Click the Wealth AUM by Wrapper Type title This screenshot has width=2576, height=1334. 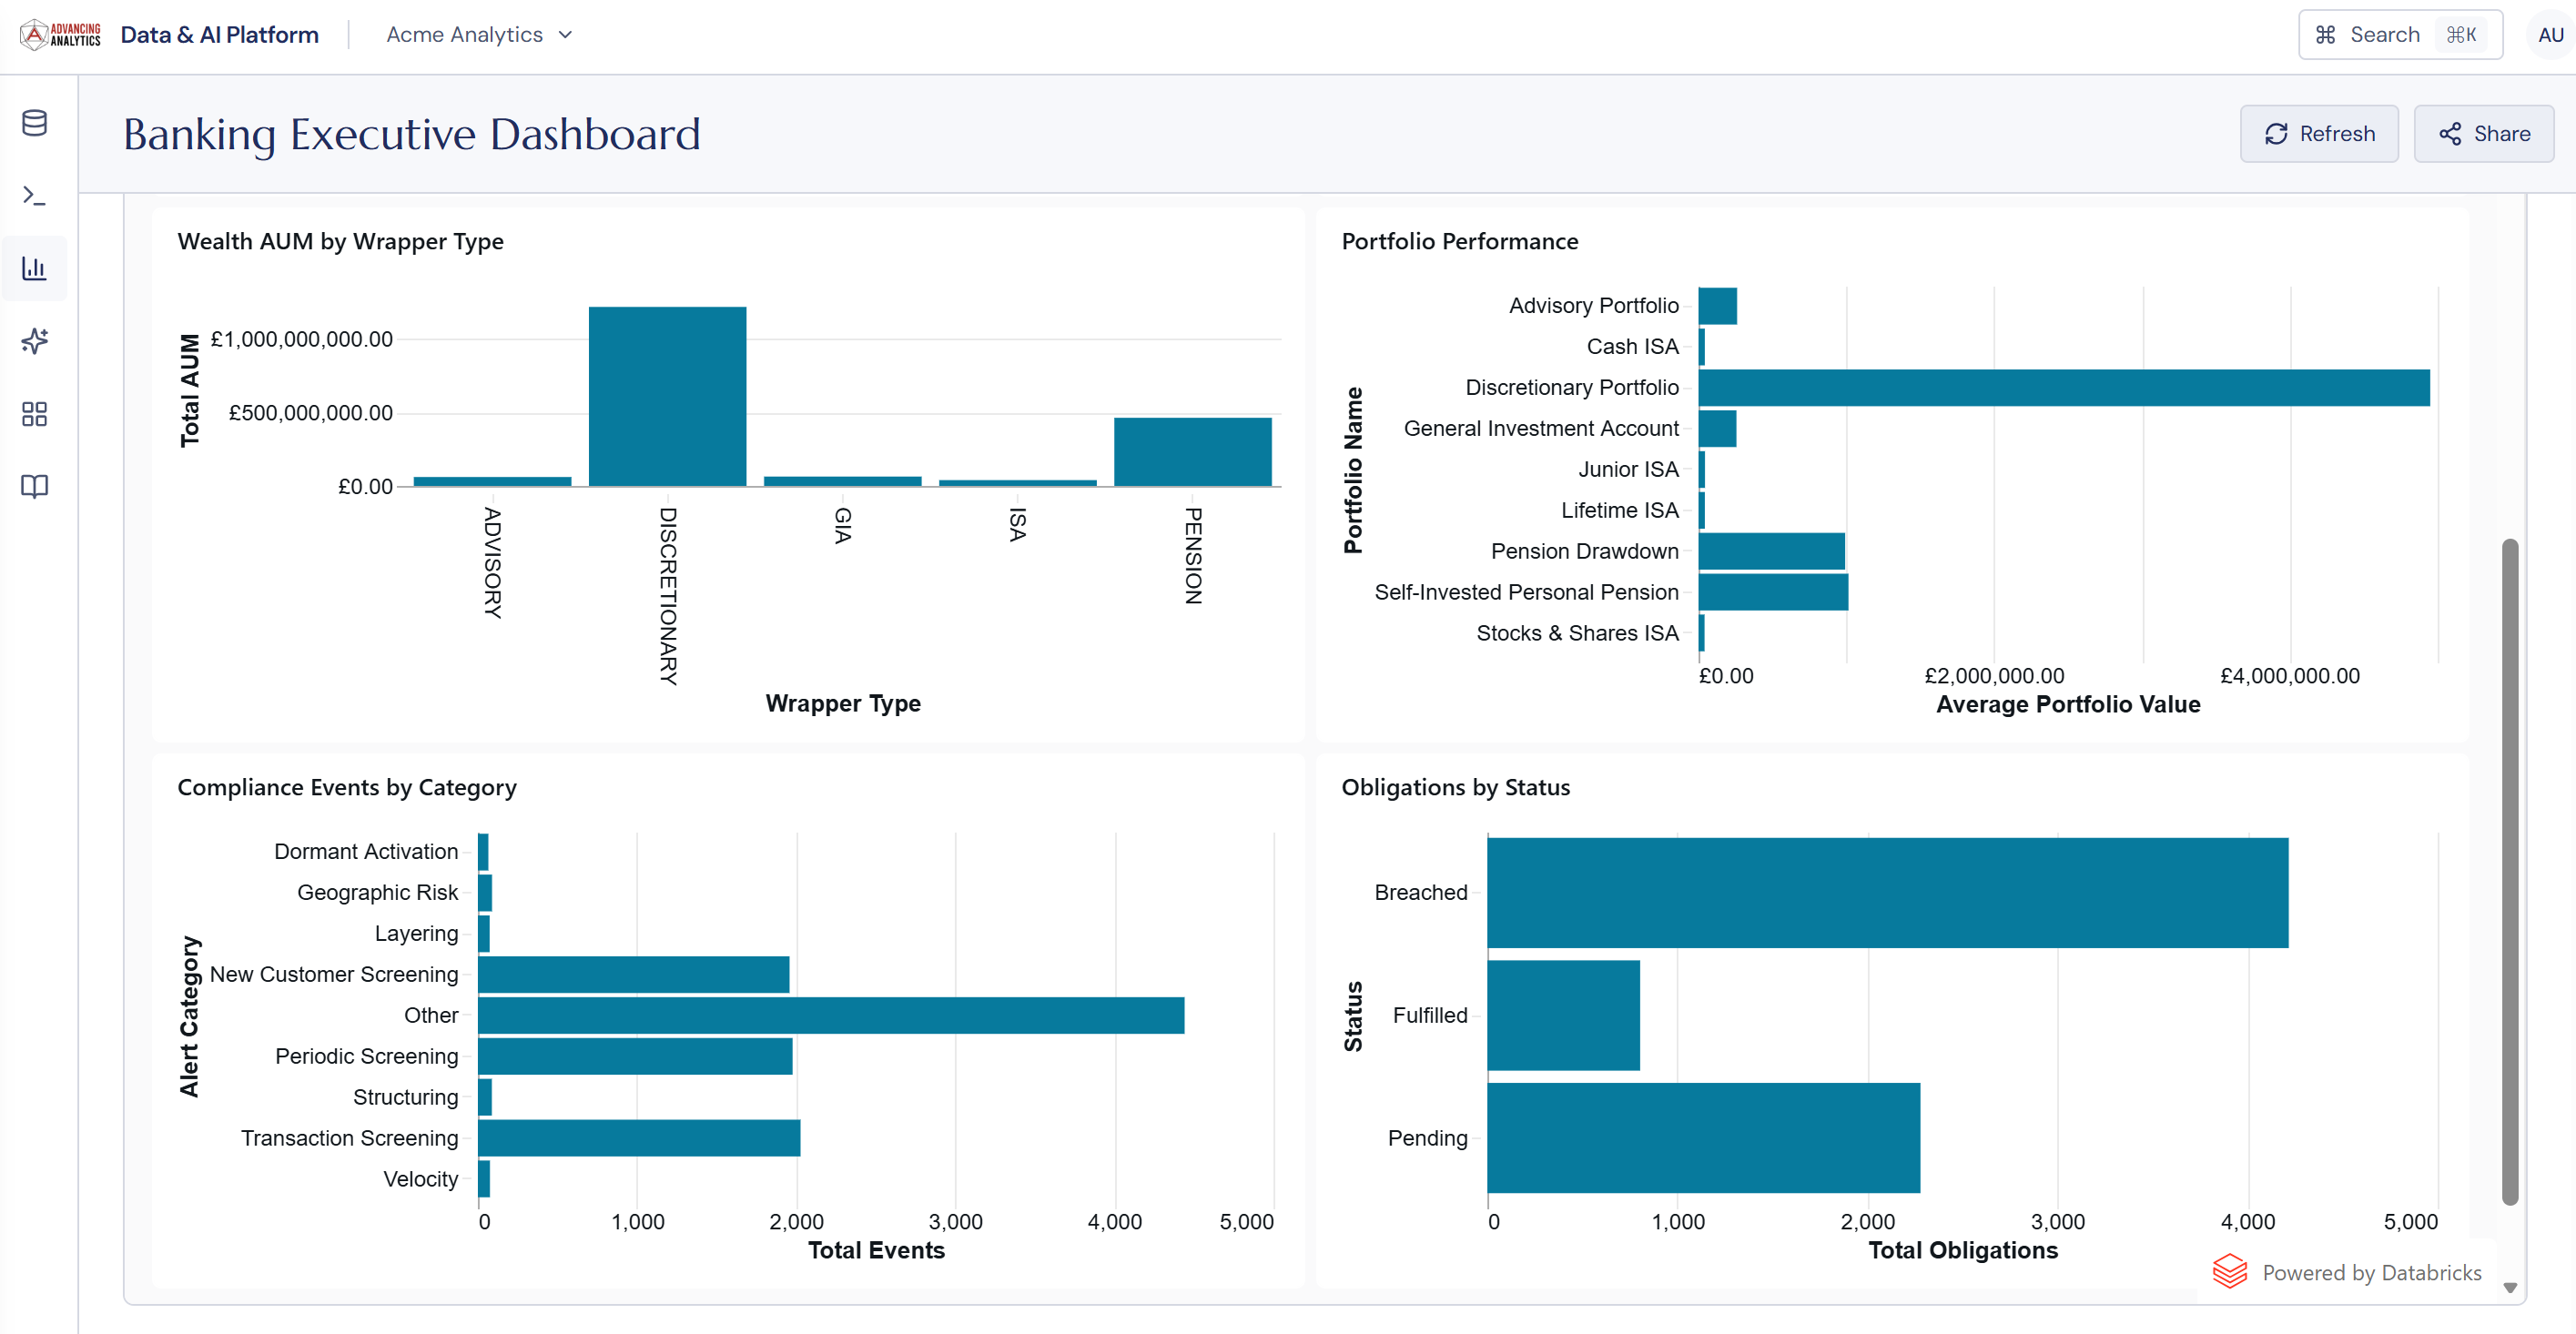340,241
